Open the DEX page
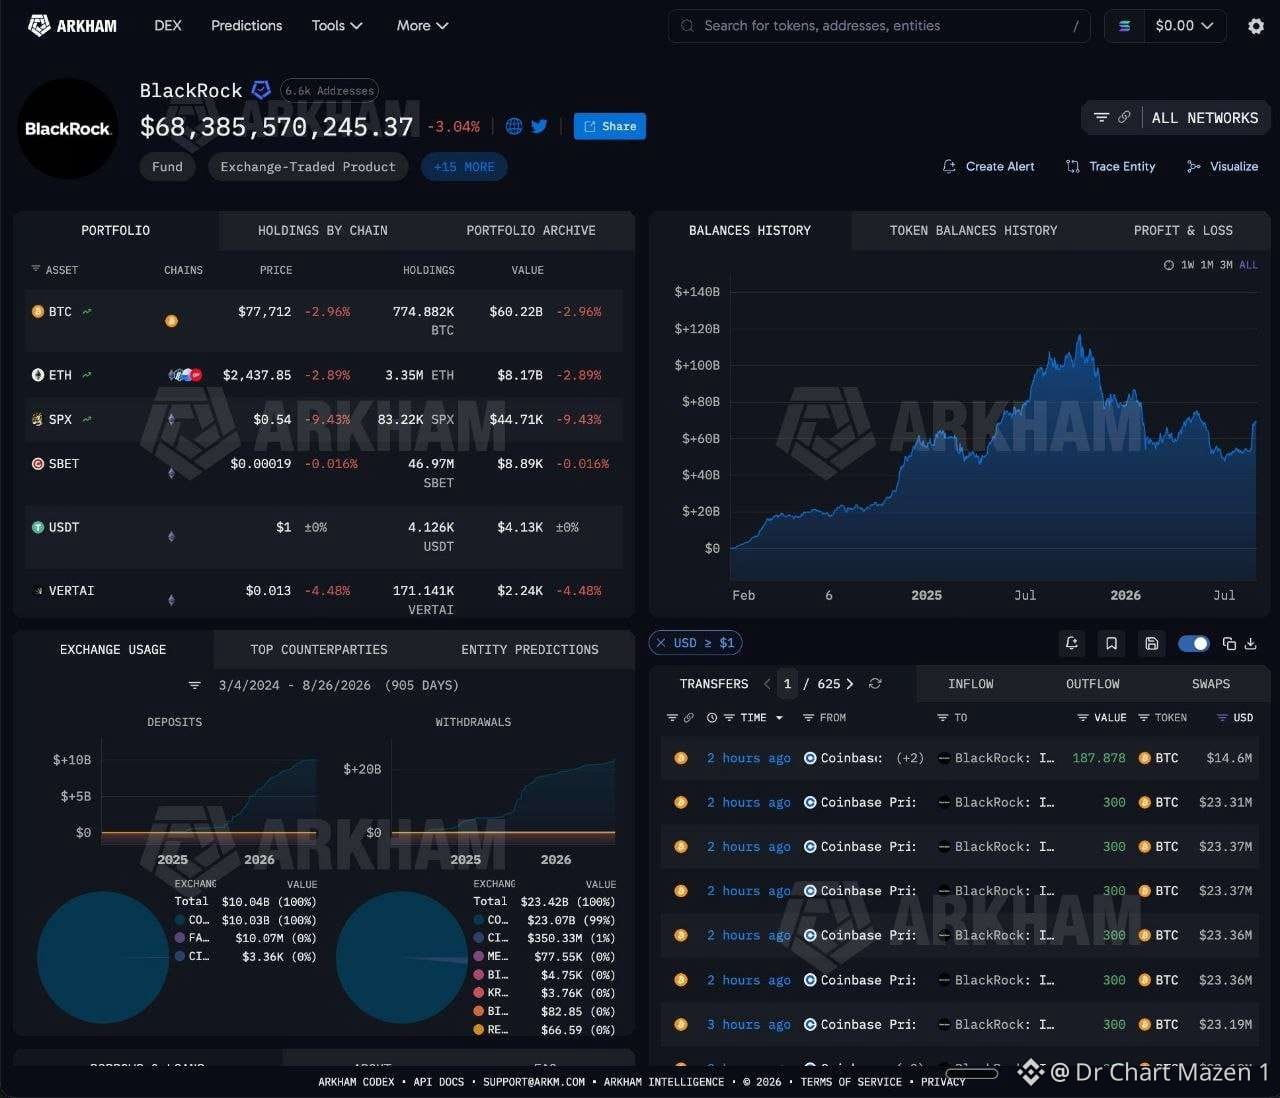1280x1098 pixels. [x=168, y=26]
